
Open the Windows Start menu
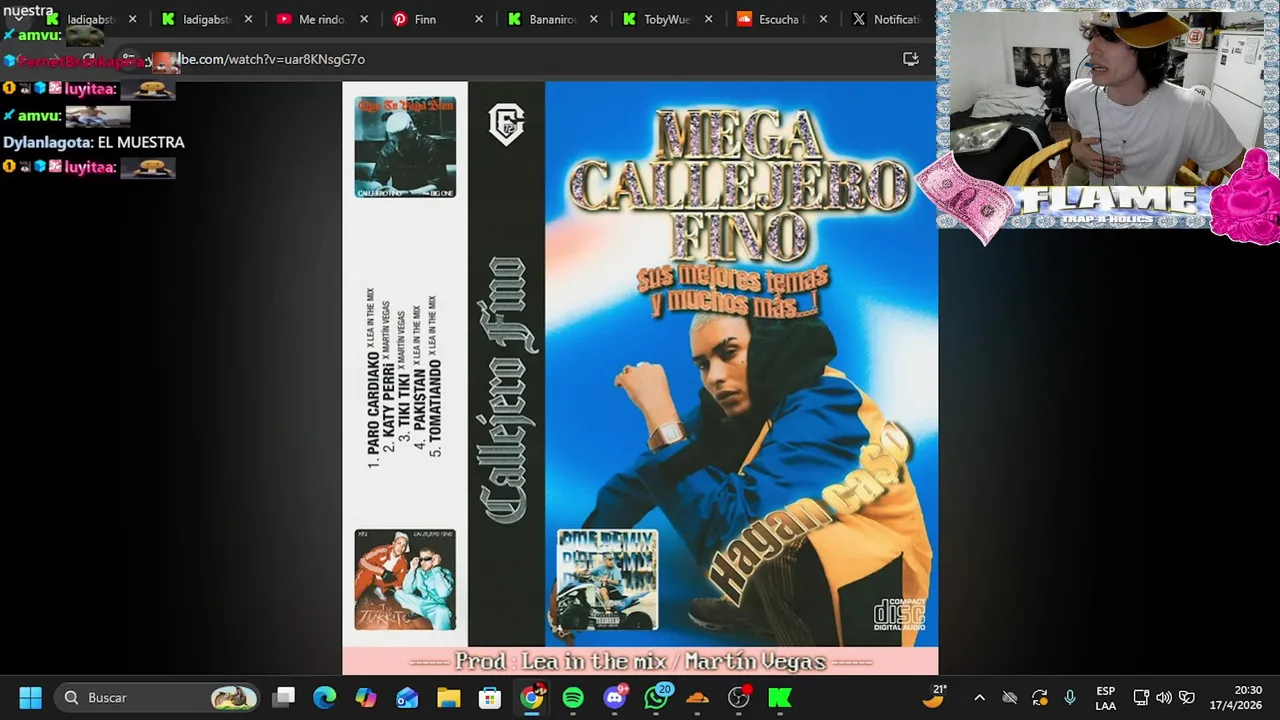point(30,697)
